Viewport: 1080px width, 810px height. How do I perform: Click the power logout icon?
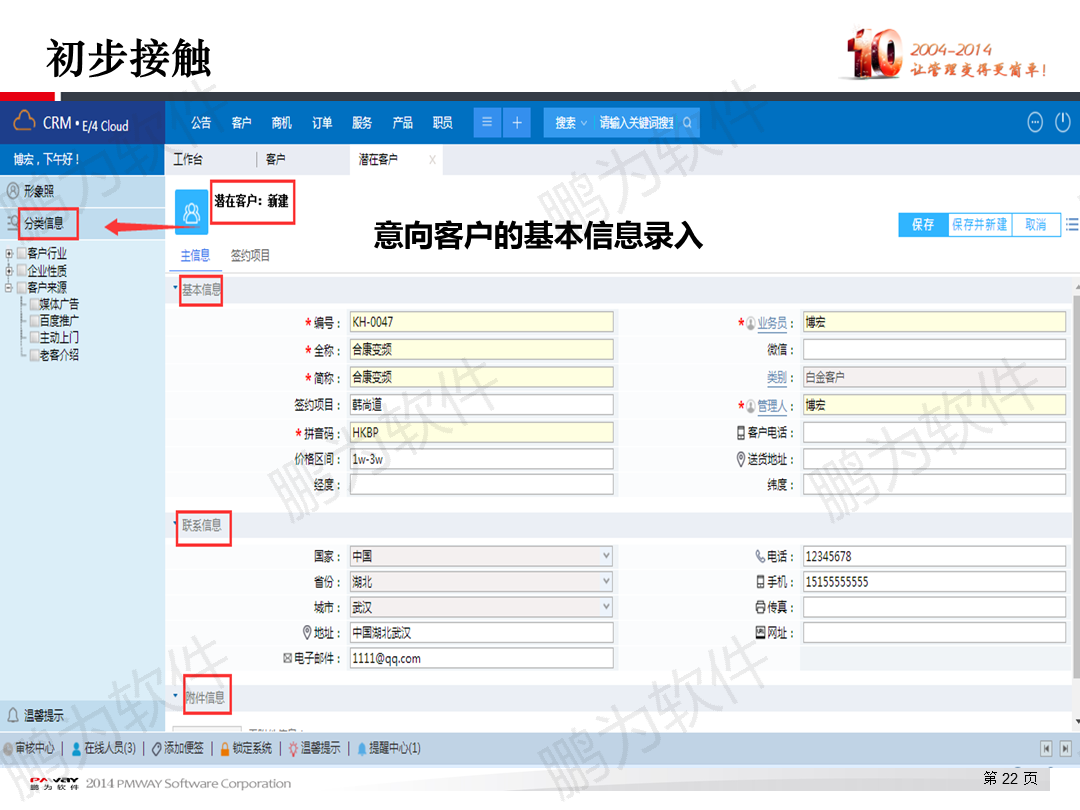tap(1063, 122)
